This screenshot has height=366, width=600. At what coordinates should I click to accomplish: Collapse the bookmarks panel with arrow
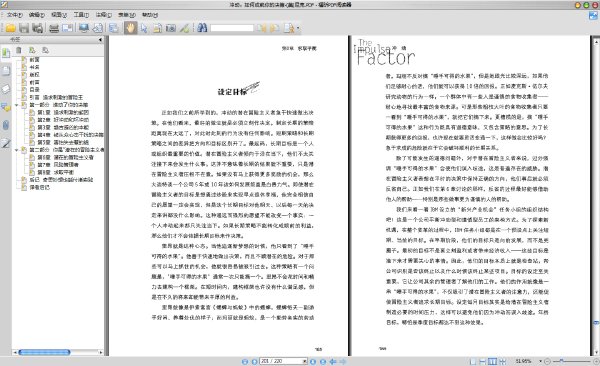pyautogui.click(x=100, y=39)
